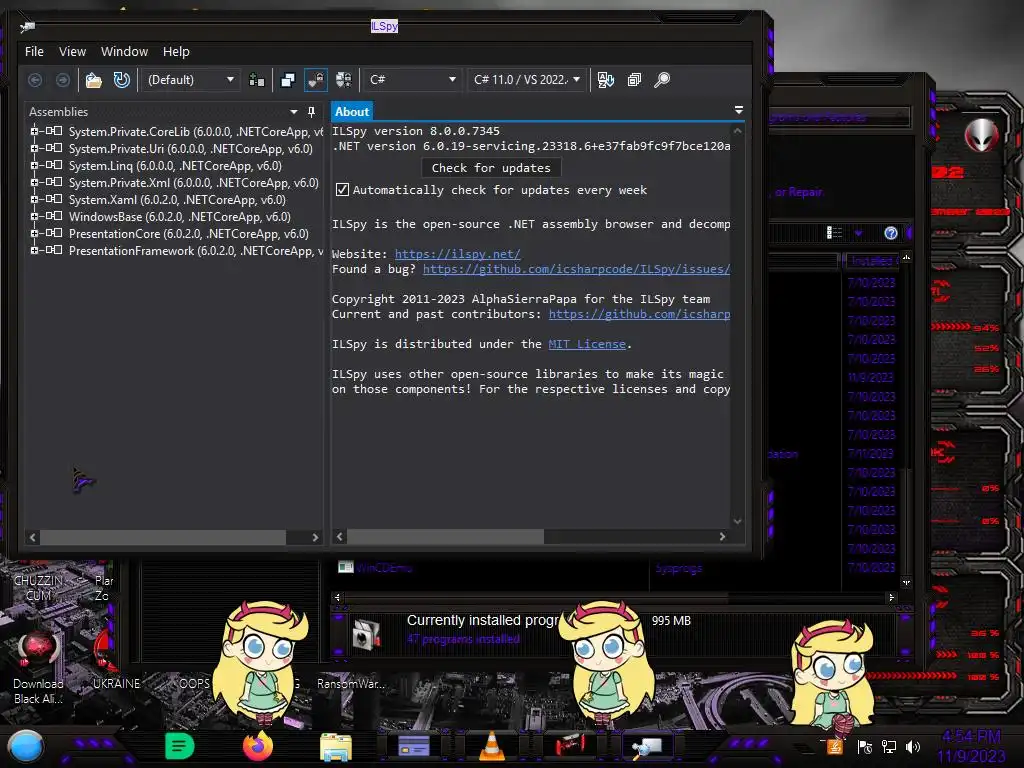This screenshot has width=1024, height=768.
Task: Open the C# 11.0 / VS 2022 version dropdown
Action: pyautogui.click(x=526, y=80)
